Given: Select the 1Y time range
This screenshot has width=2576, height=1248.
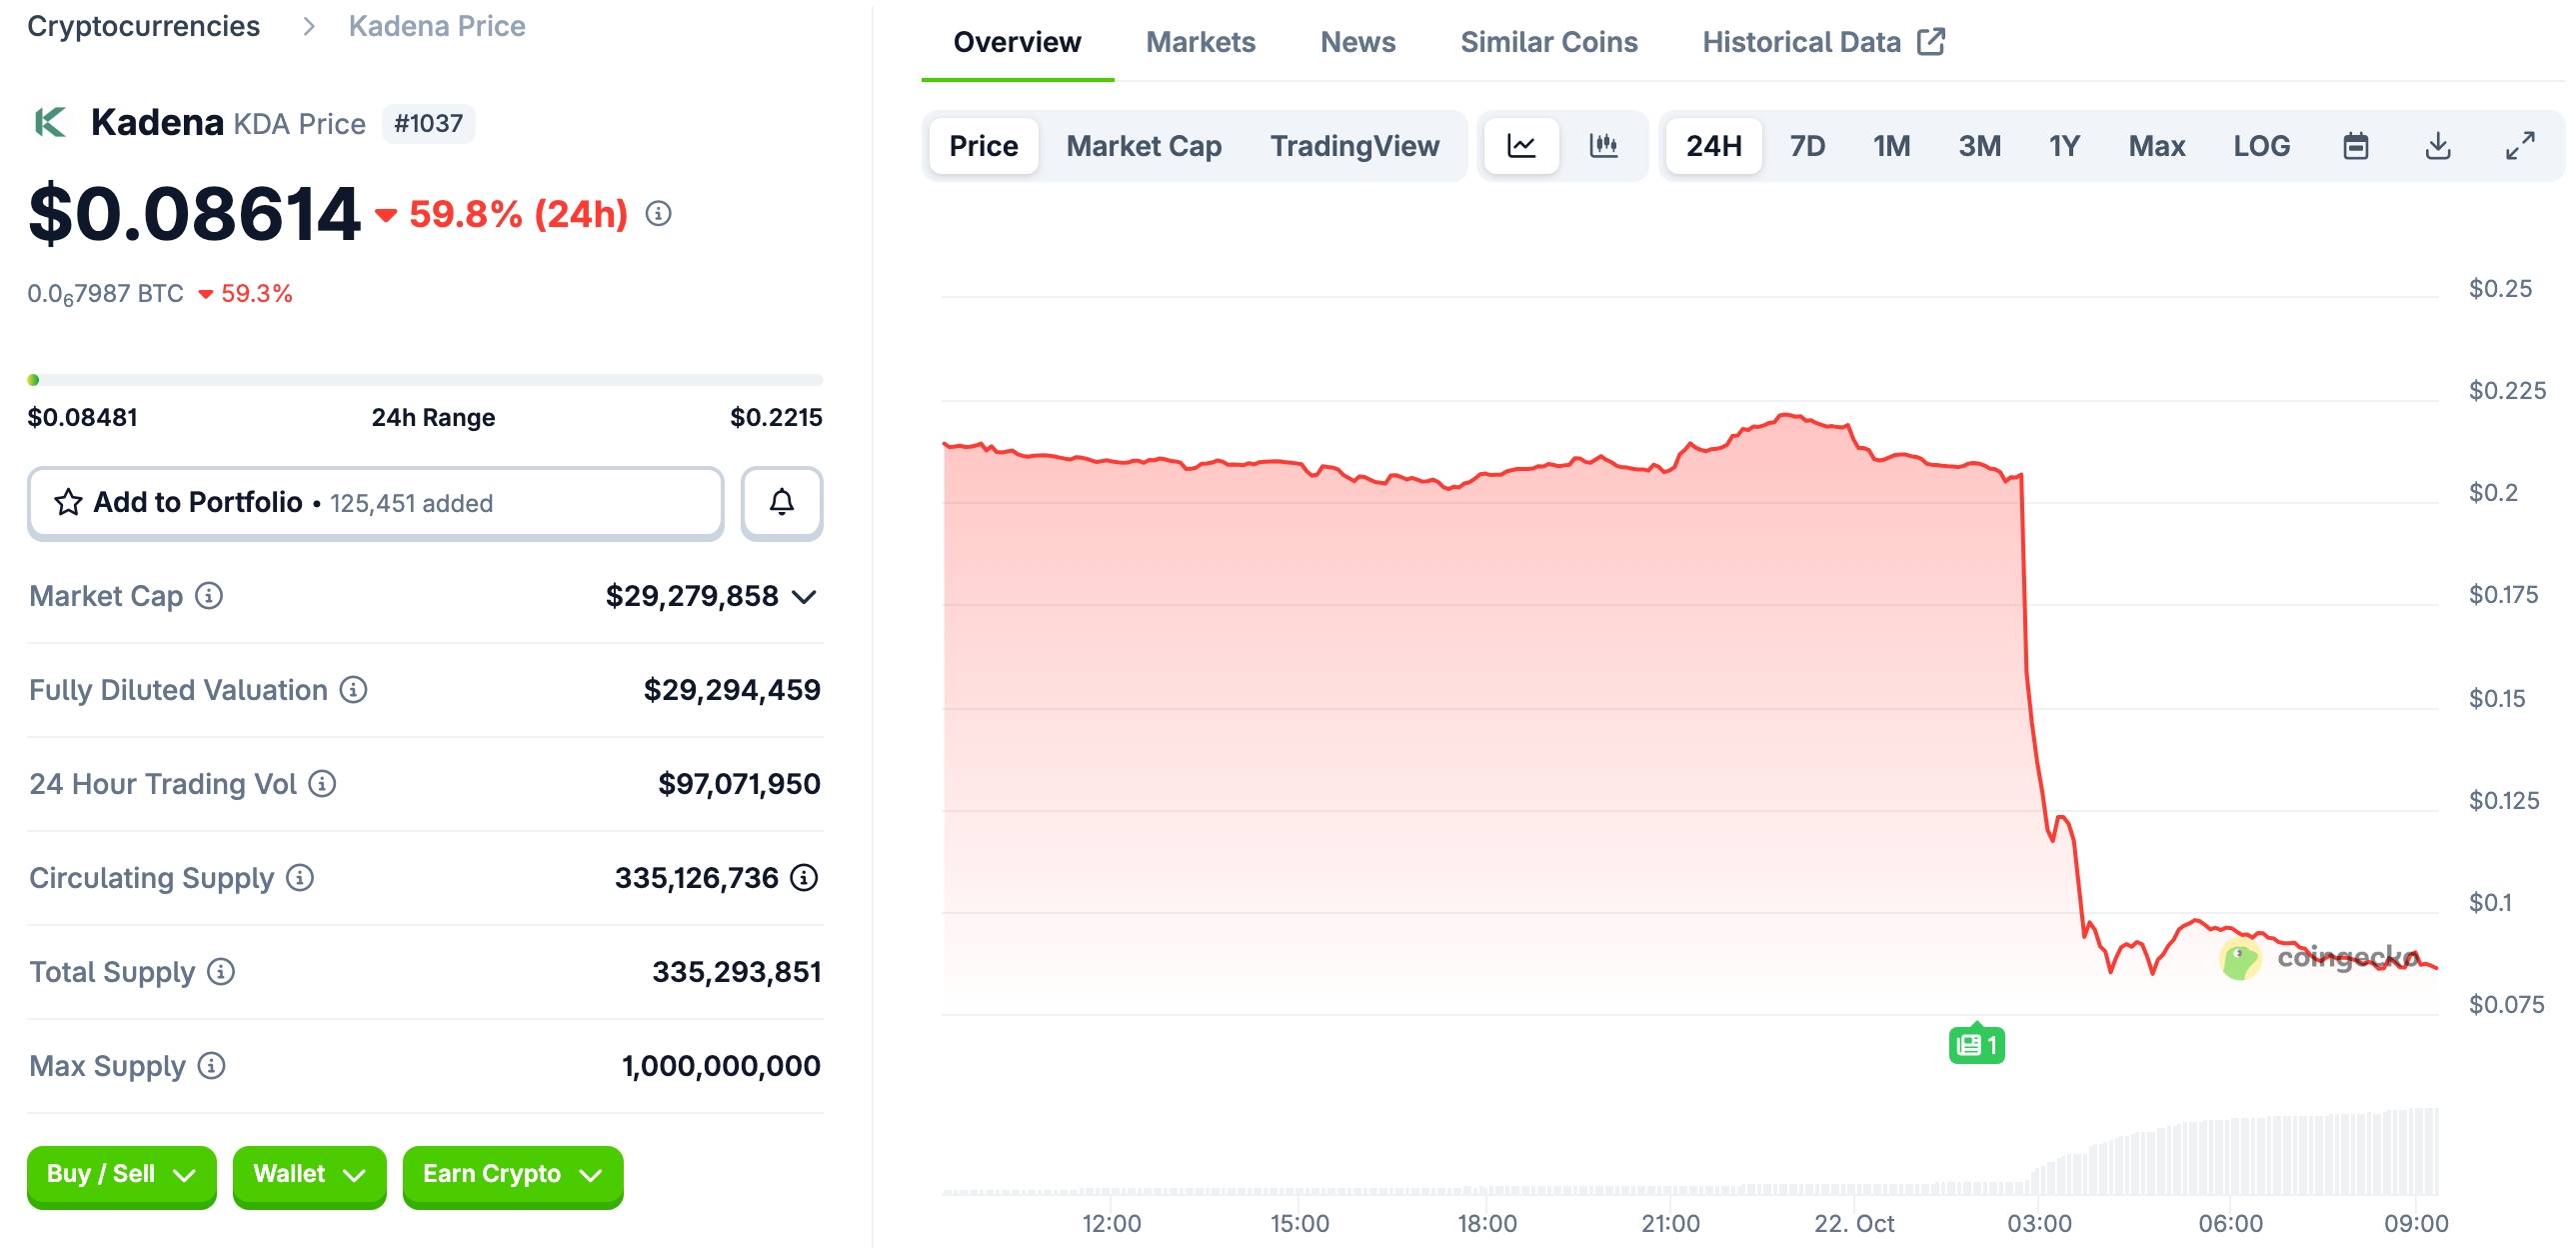Looking at the screenshot, I should 2064,146.
